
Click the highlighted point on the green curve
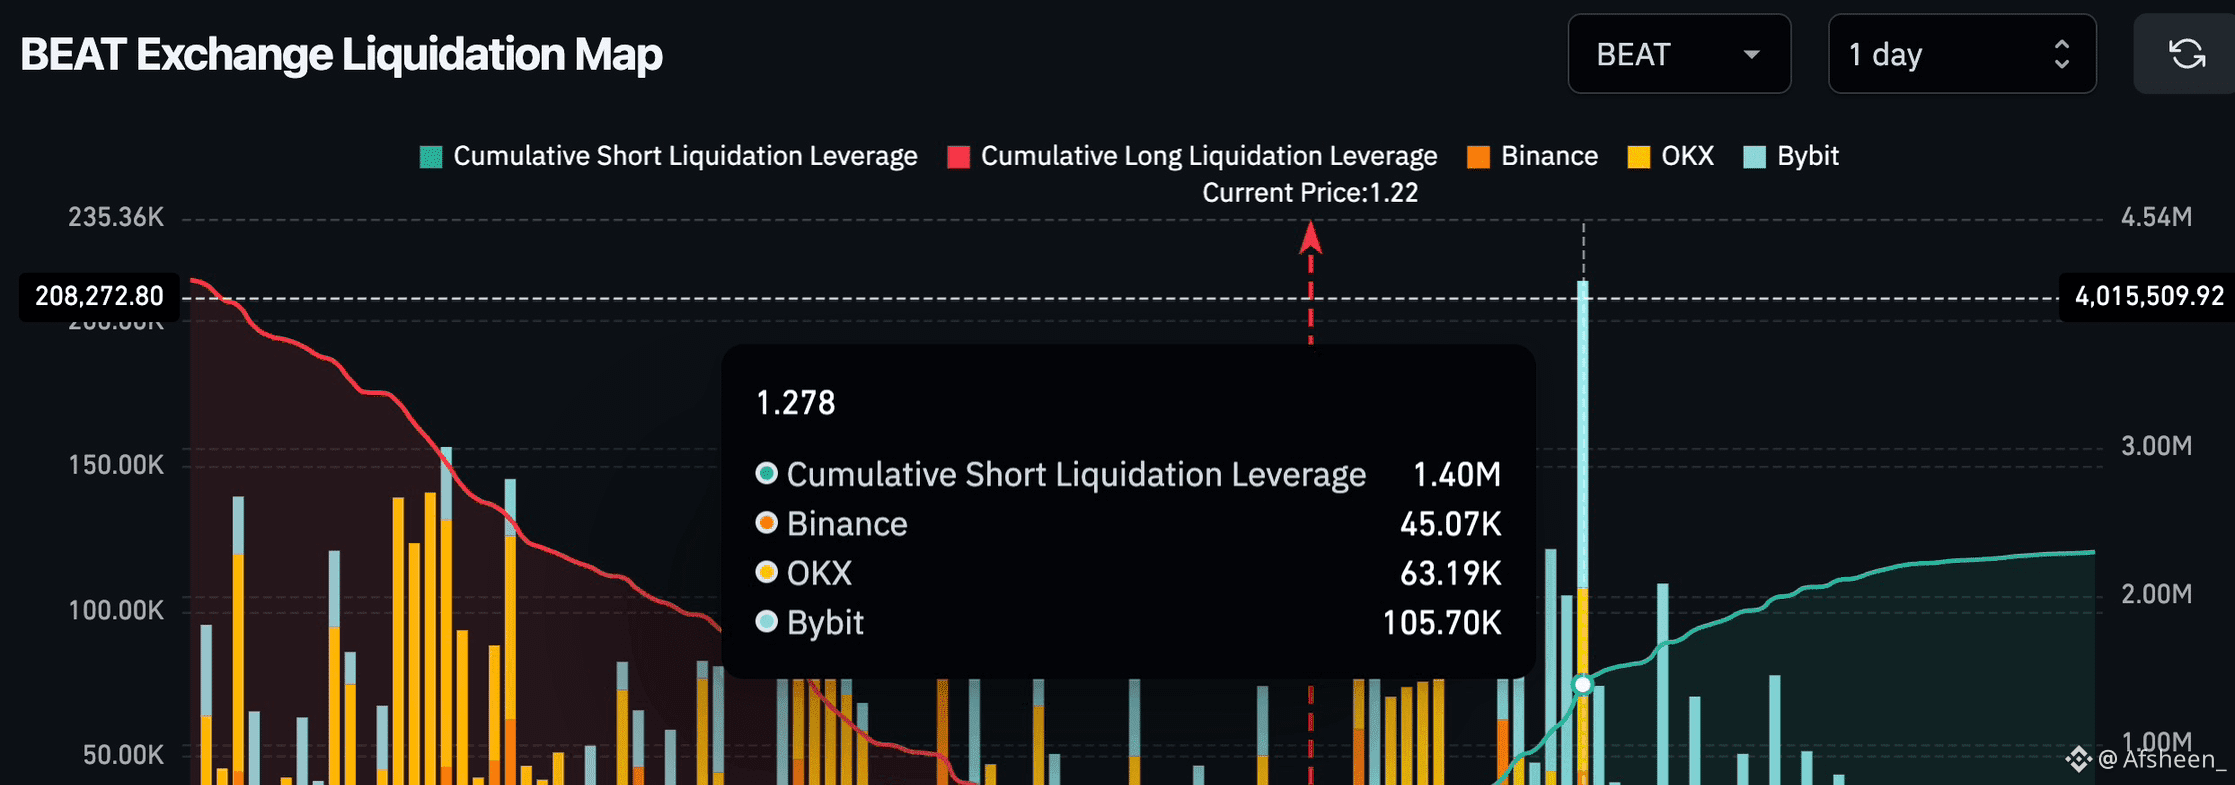tap(1582, 685)
